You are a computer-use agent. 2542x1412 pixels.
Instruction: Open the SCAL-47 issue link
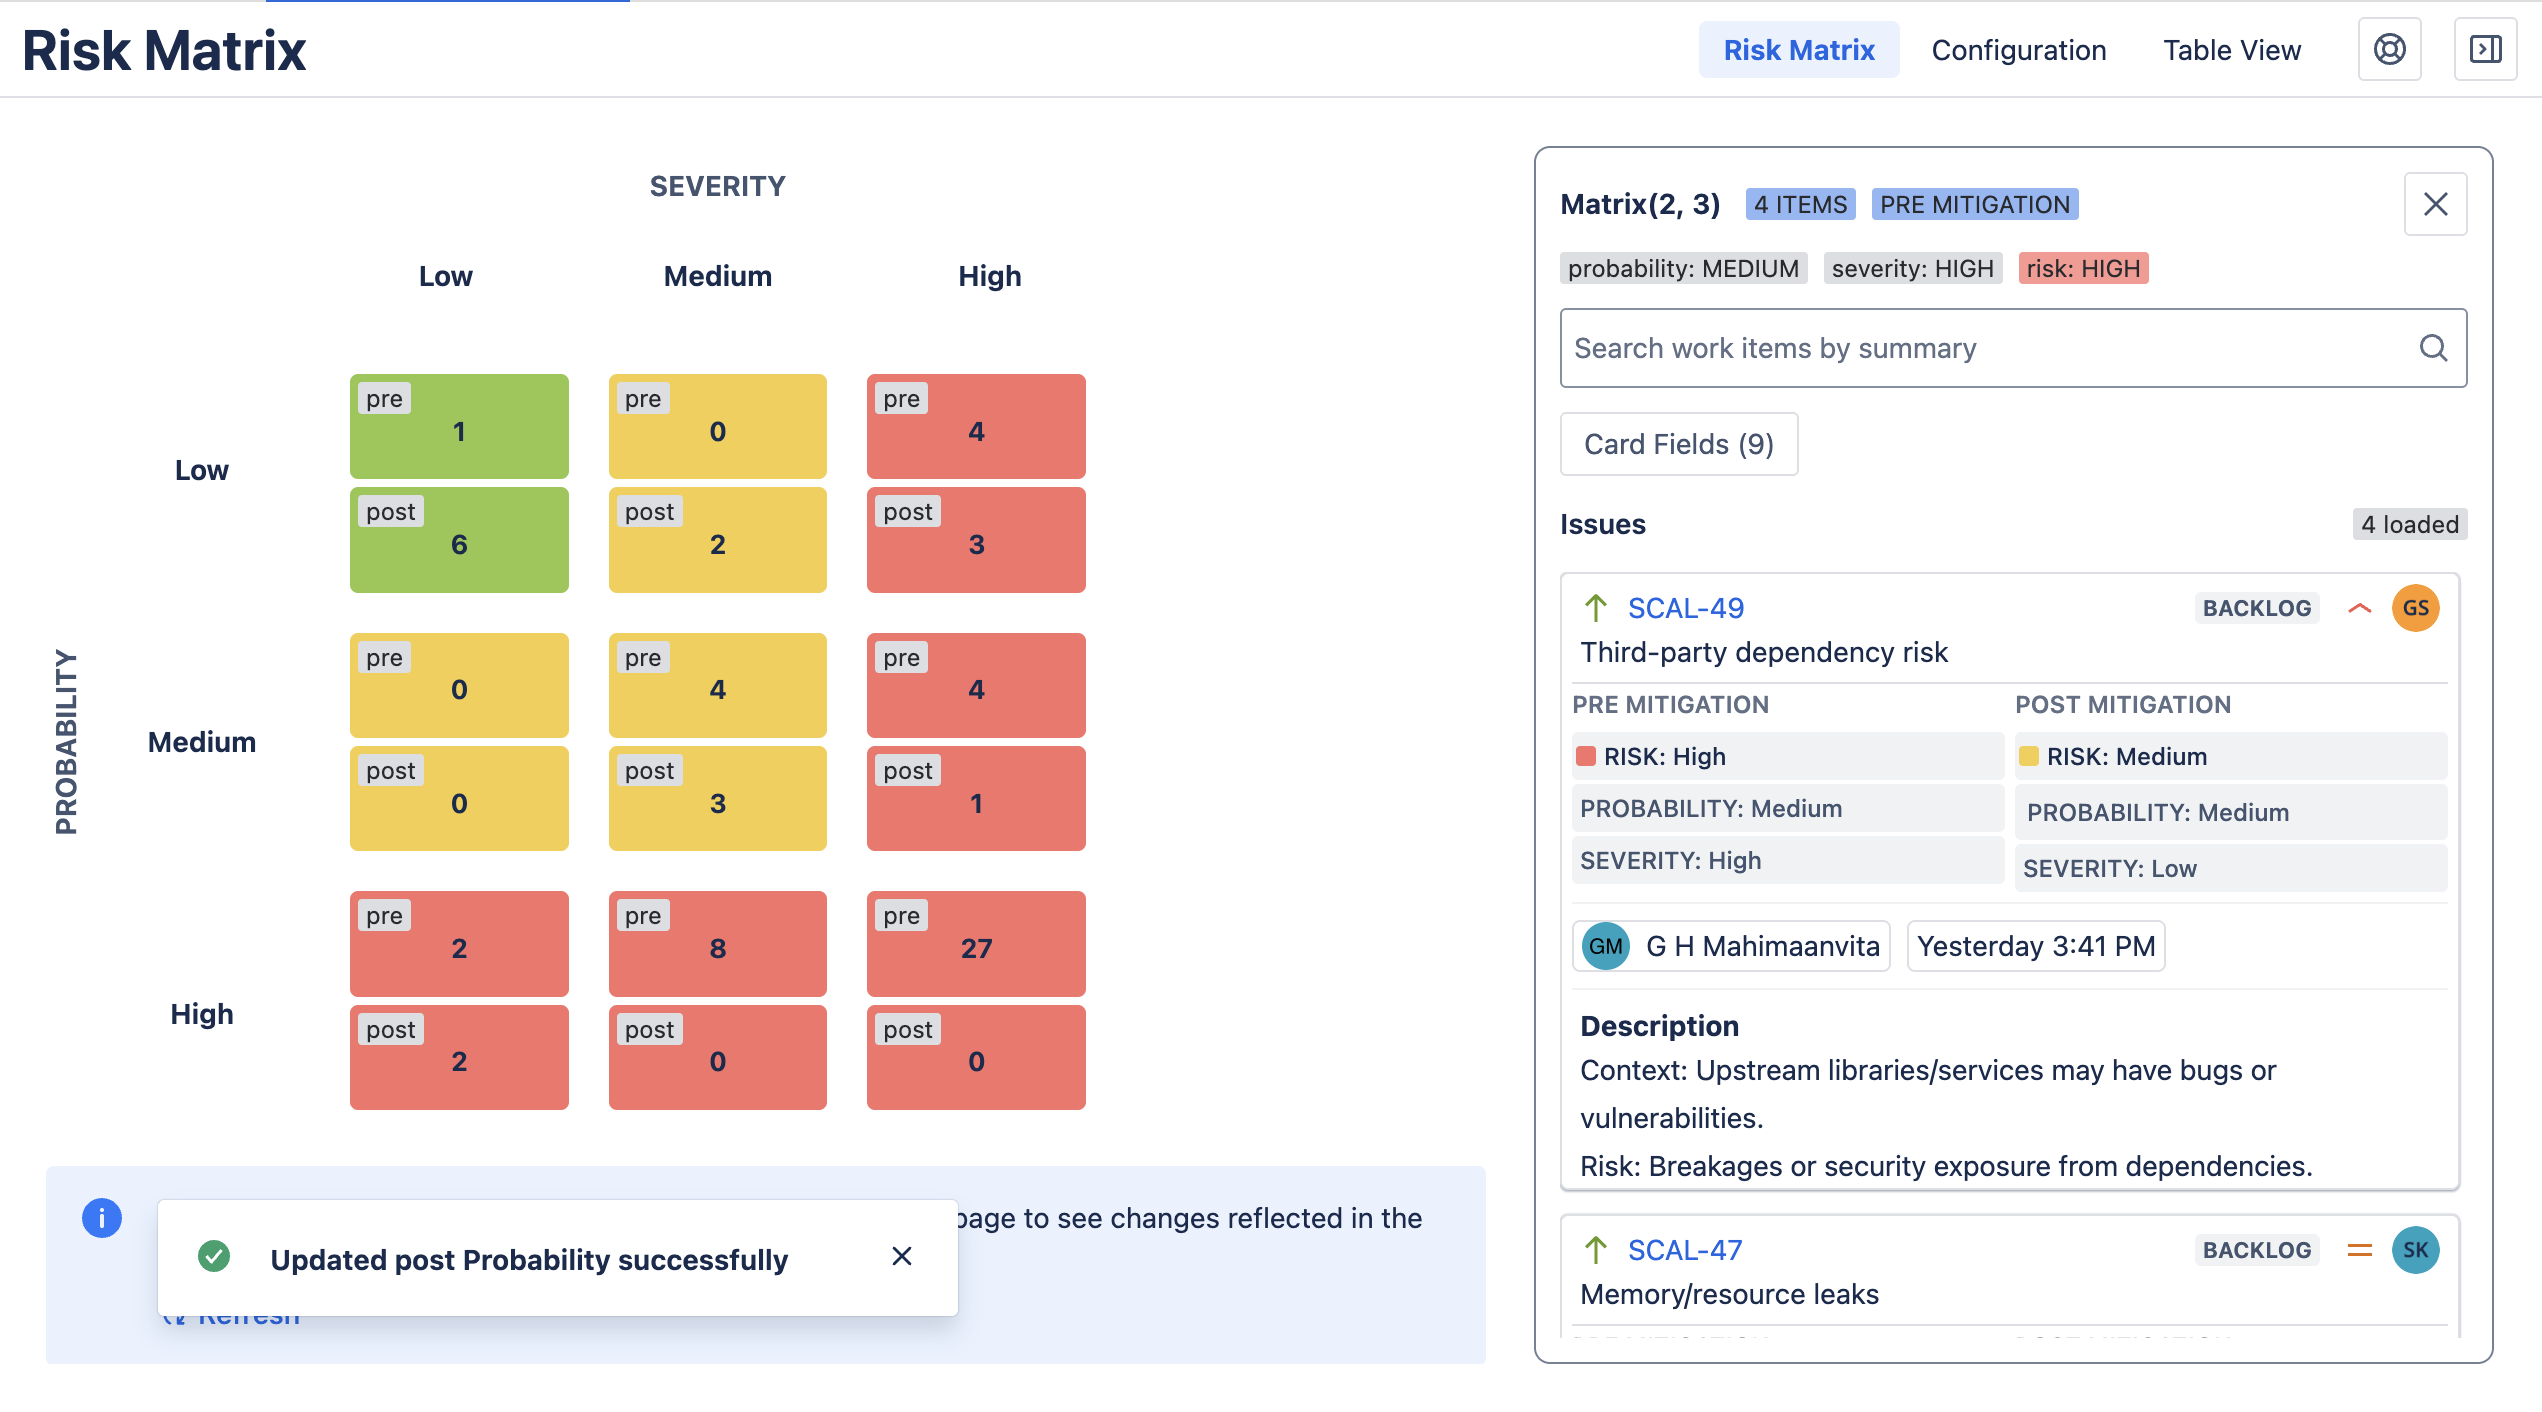click(x=1684, y=1250)
